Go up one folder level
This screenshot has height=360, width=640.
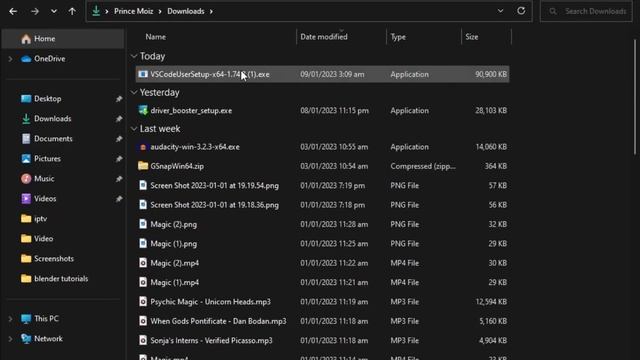(72, 11)
